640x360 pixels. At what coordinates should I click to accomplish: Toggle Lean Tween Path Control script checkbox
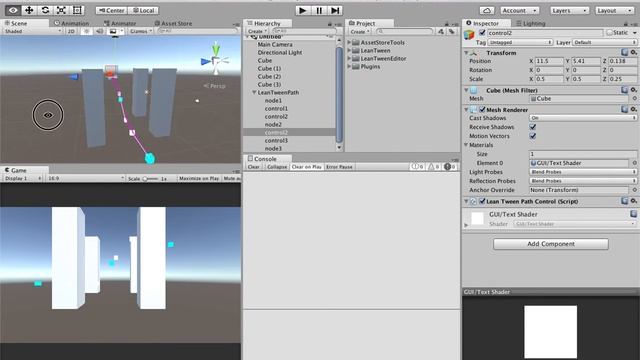click(x=482, y=201)
